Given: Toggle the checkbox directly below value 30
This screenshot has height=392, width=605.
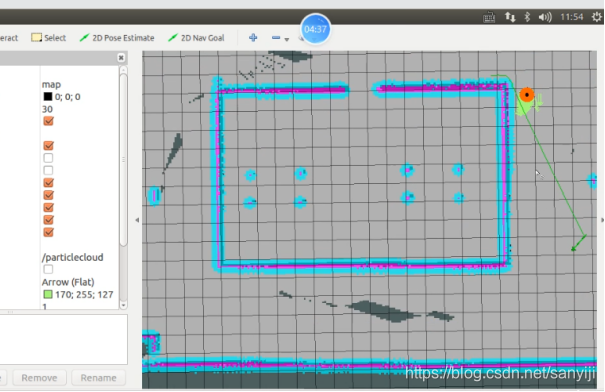Looking at the screenshot, I should point(48,121).
